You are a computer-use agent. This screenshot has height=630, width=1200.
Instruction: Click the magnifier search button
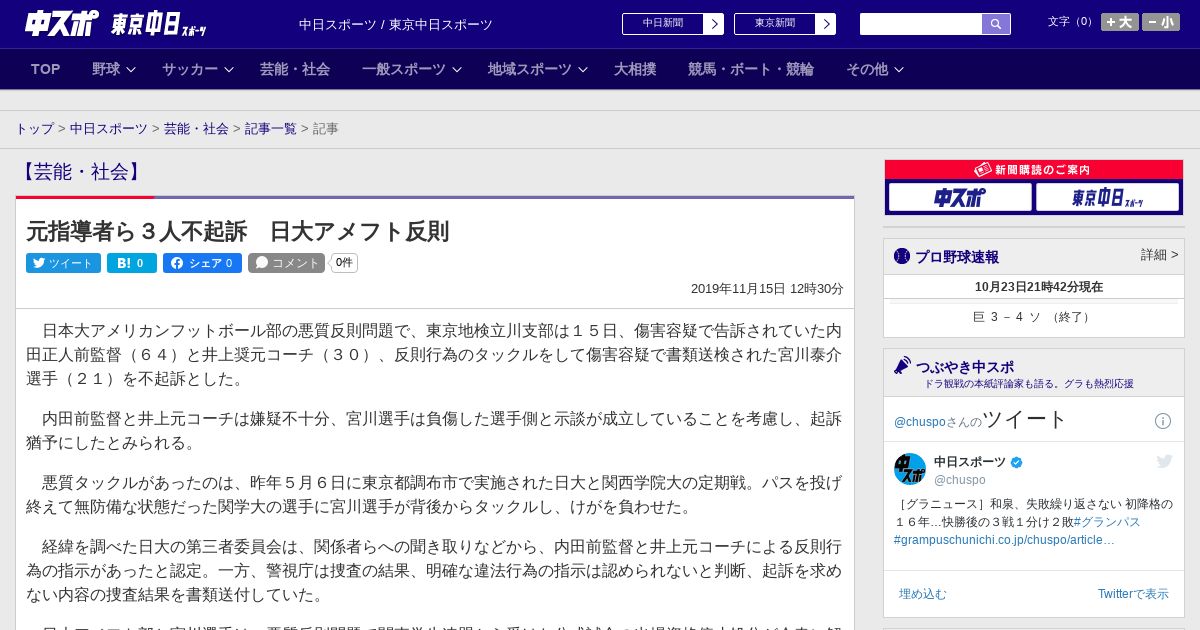[x=996, y=24]
